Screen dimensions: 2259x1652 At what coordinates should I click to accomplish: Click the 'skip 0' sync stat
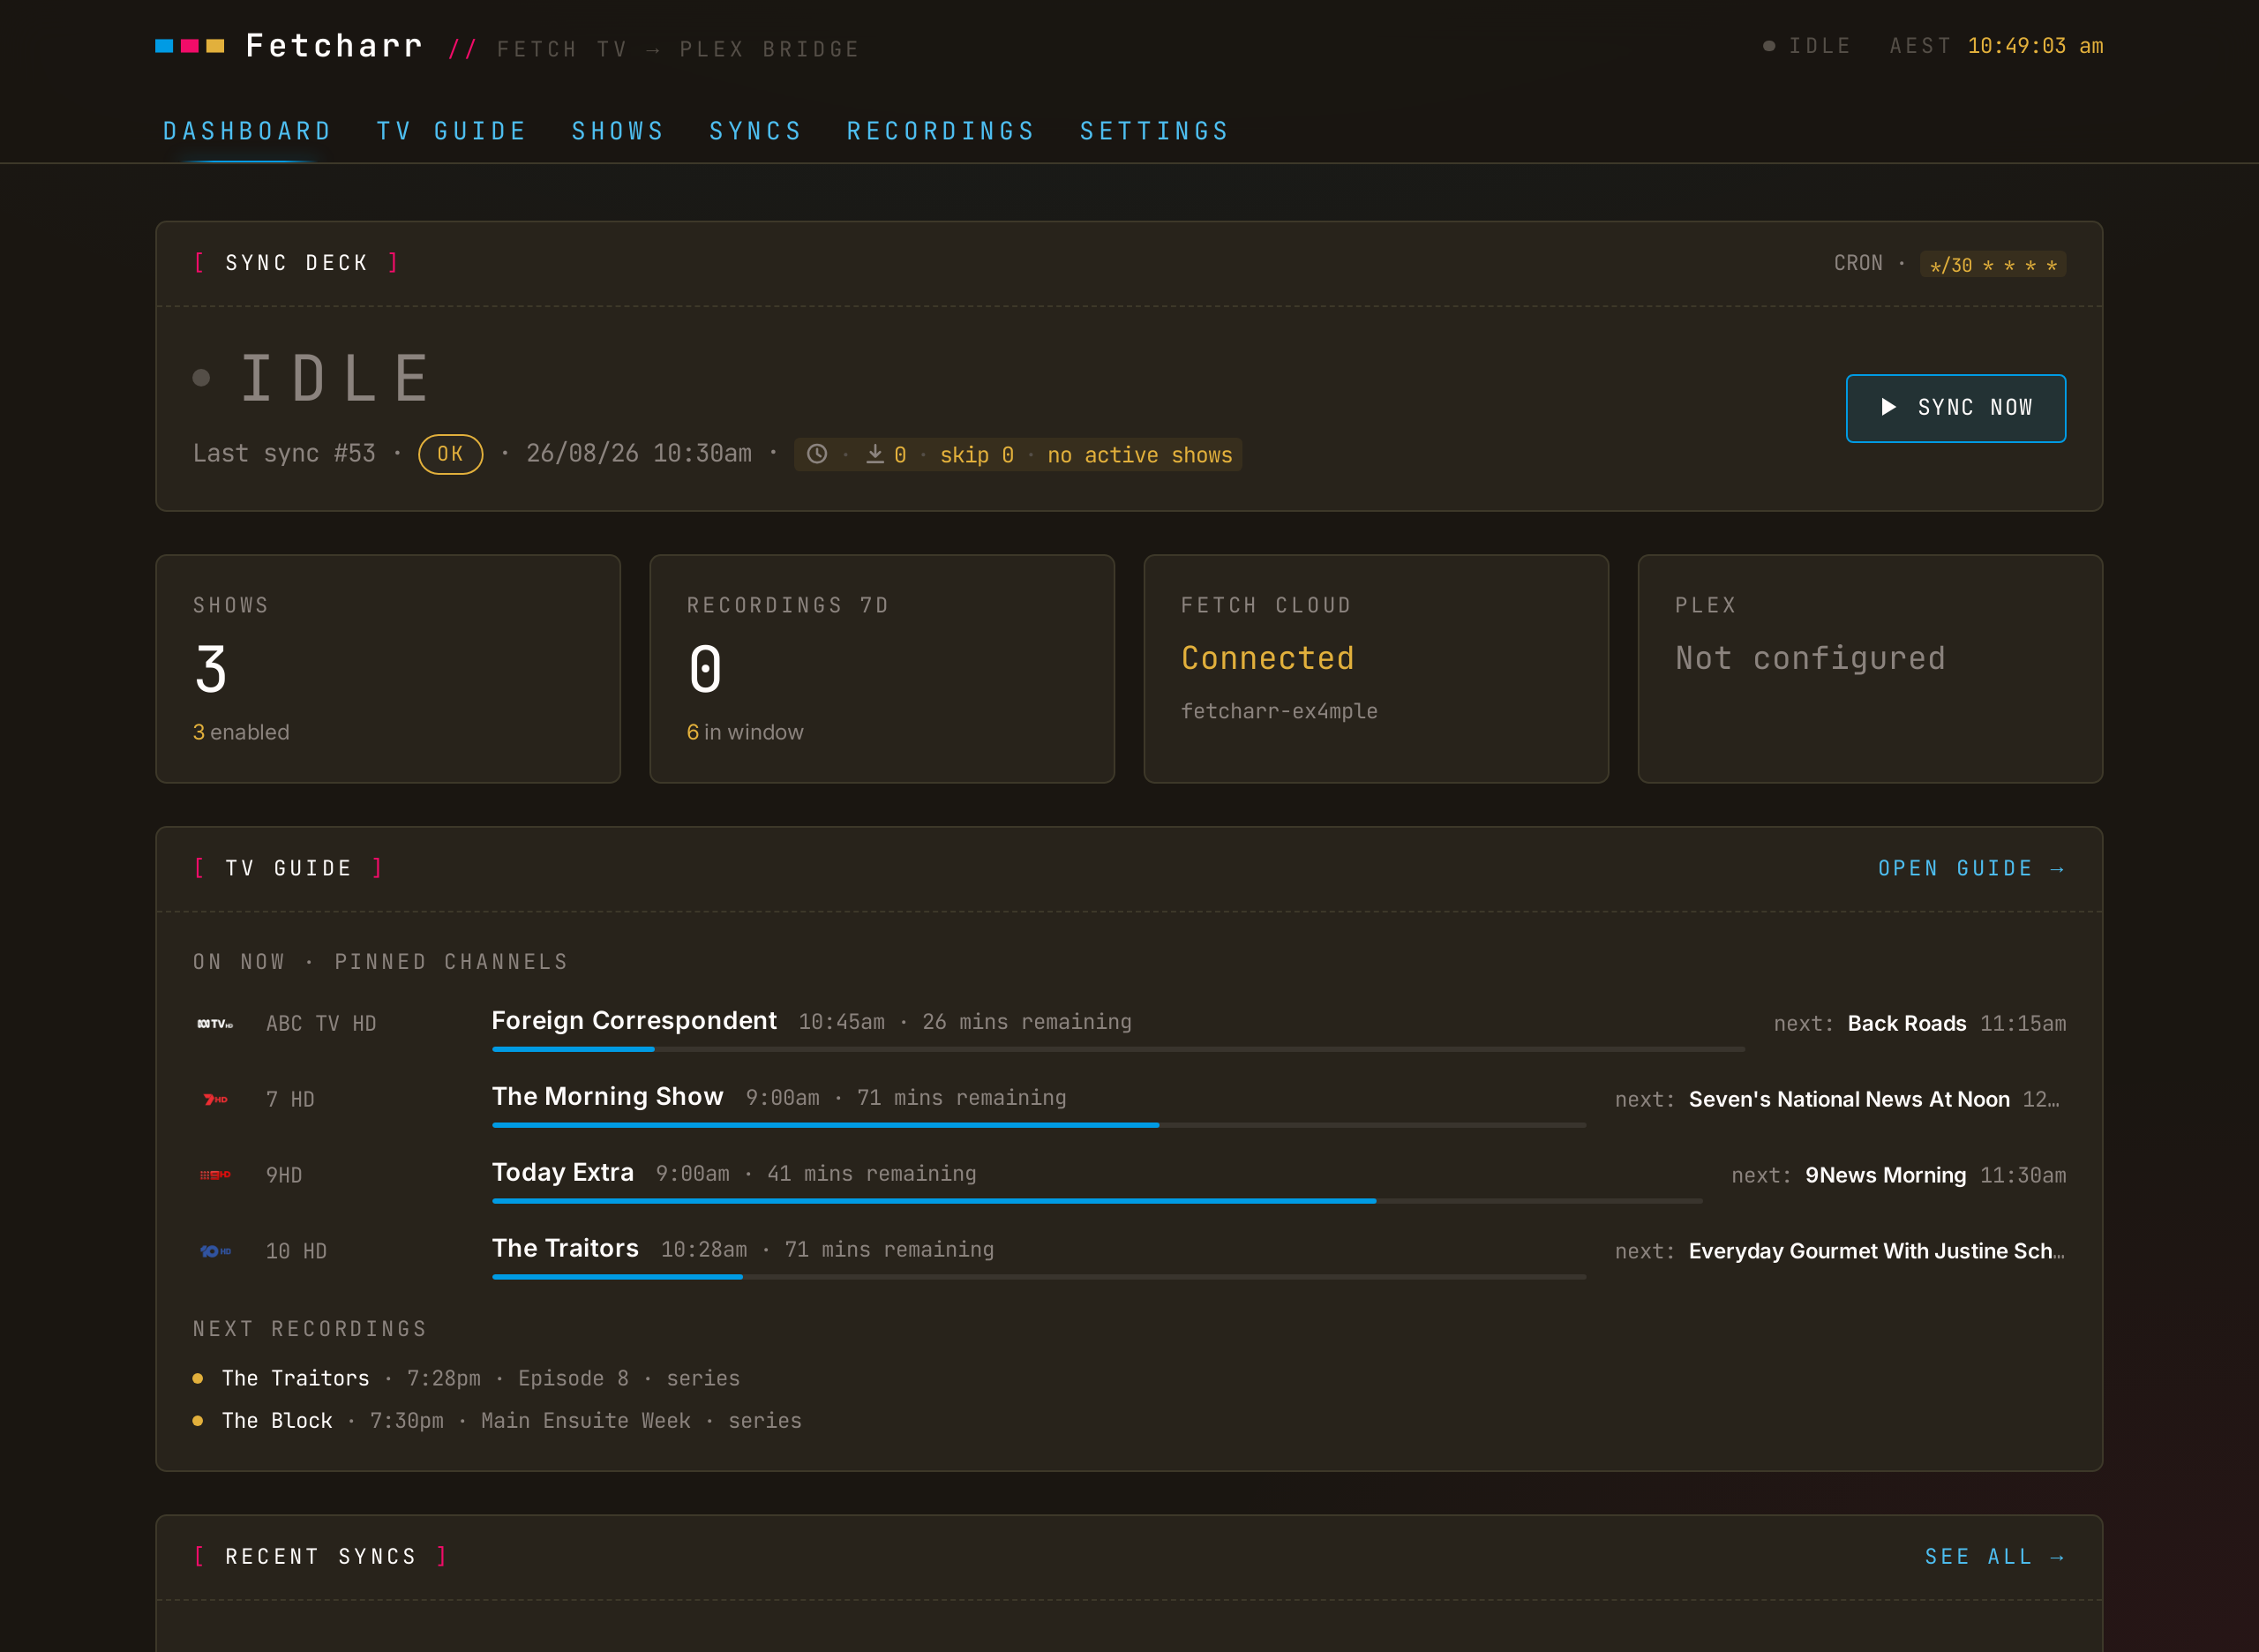[x=977, y=455]
